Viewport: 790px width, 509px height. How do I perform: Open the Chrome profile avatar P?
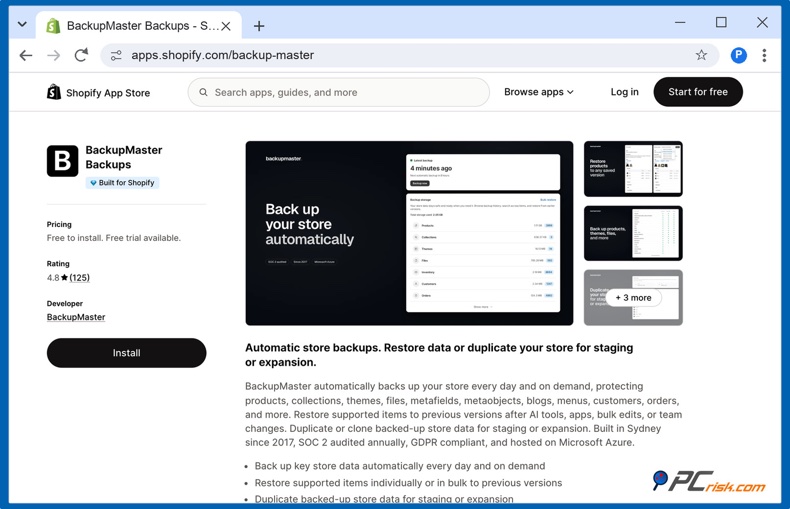coord(739,55)
